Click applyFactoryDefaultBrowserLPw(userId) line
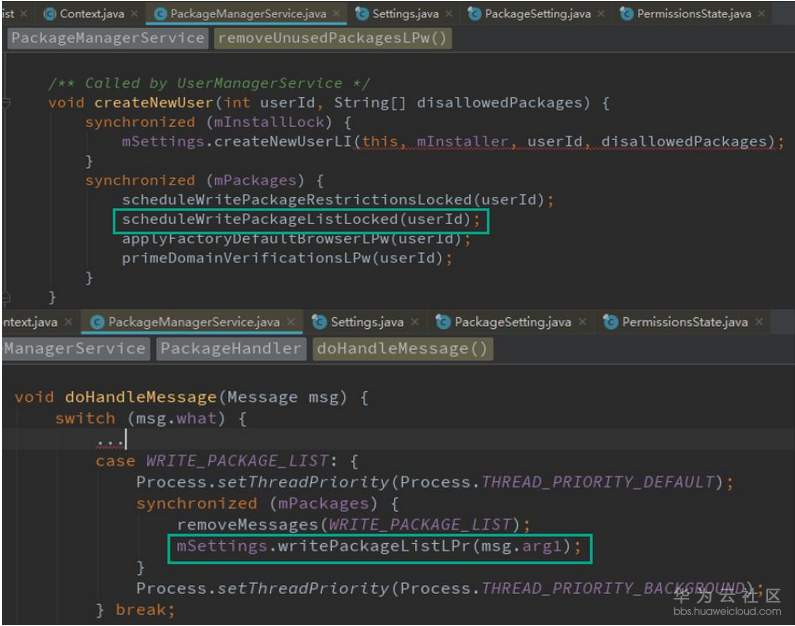 click(296, 239)
